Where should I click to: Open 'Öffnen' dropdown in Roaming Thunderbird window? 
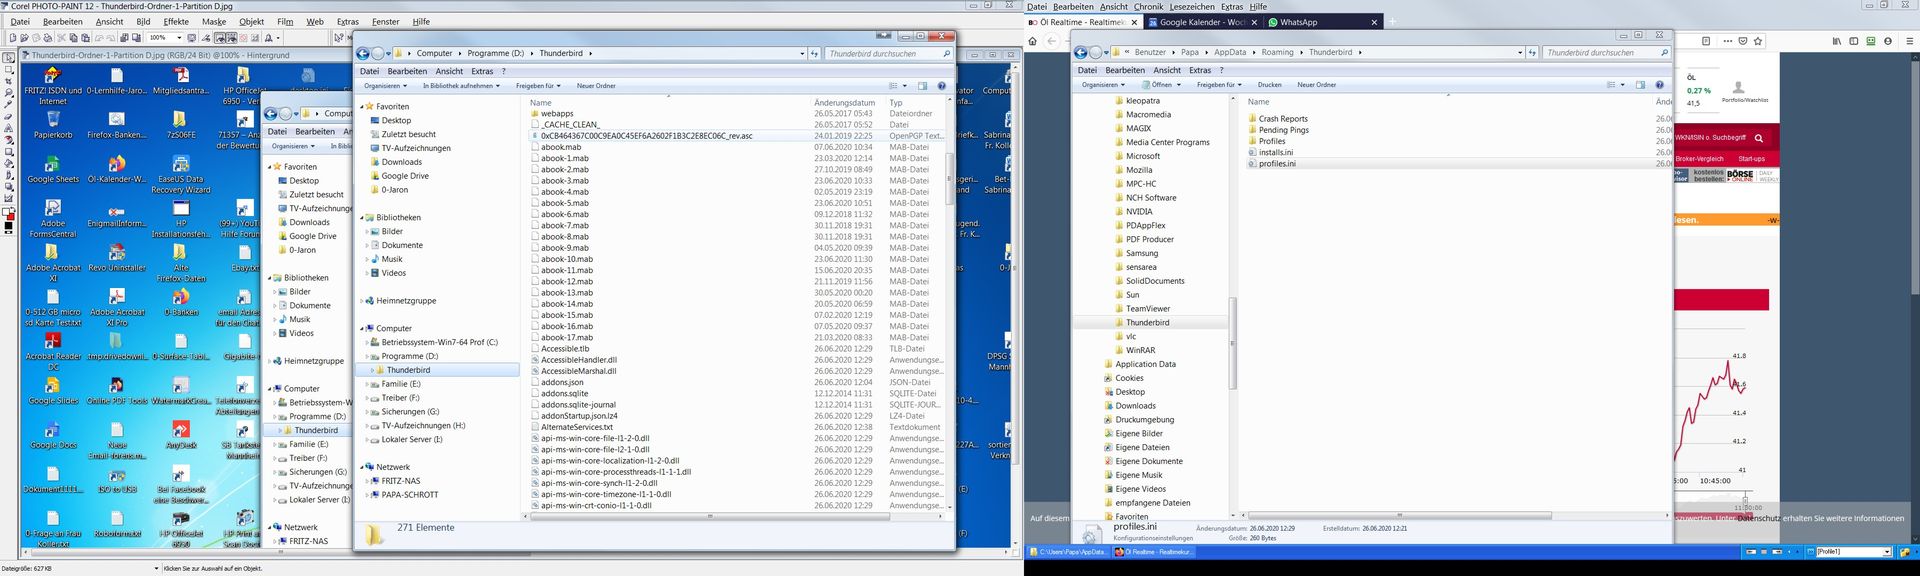[x=1160, y=85]
